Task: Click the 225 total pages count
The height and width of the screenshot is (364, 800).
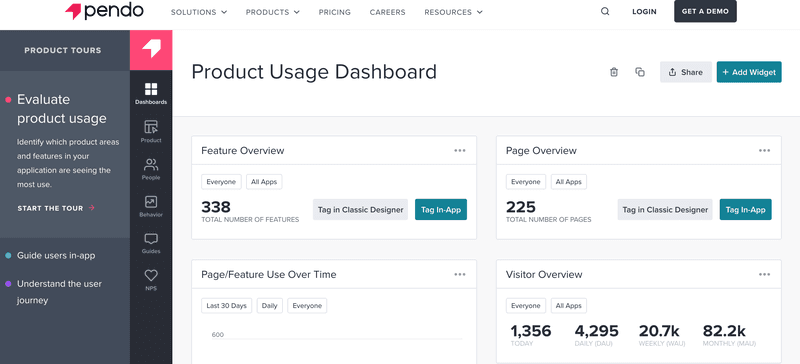Action: coord(521,207)
